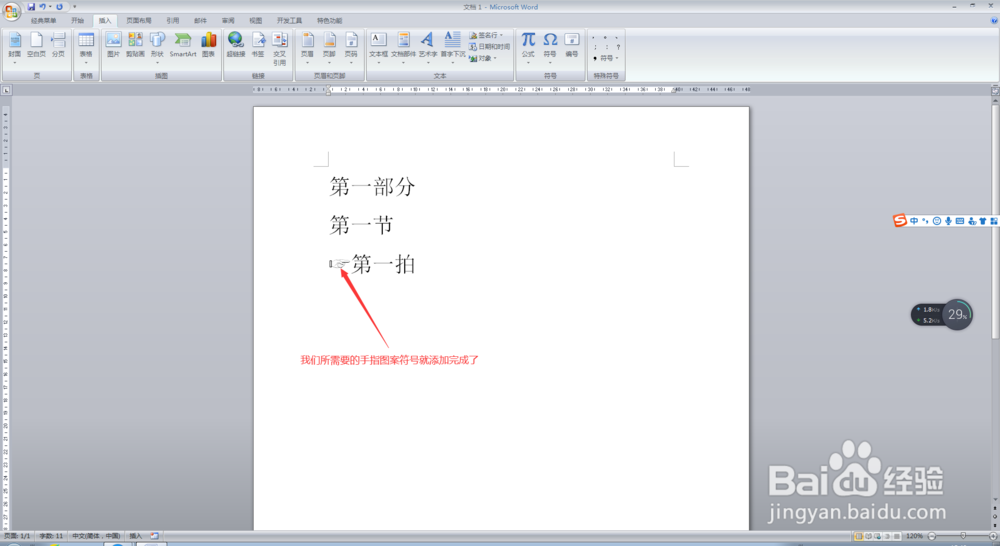Screen dimensions: 1000x546
Task: Toggle insert/overtype mode (插入)
Action: point(135,536)
